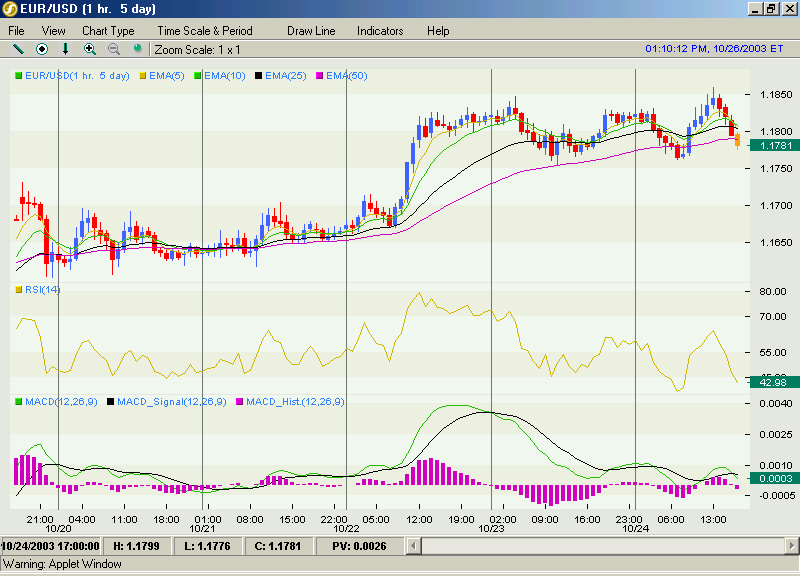The height and width of the screenshot is (576, 800).
Task: Open the Indicators menu
Action: [380, 31]
